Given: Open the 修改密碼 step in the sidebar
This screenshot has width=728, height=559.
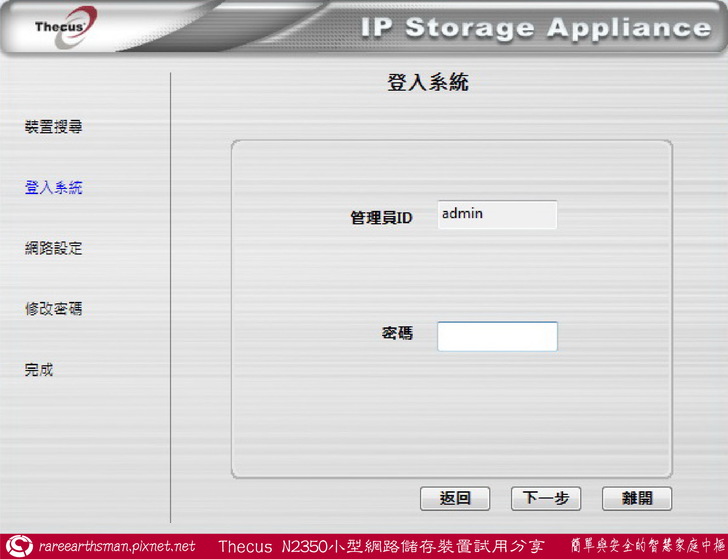Looking at the screenshot, I should pos(53,308).
